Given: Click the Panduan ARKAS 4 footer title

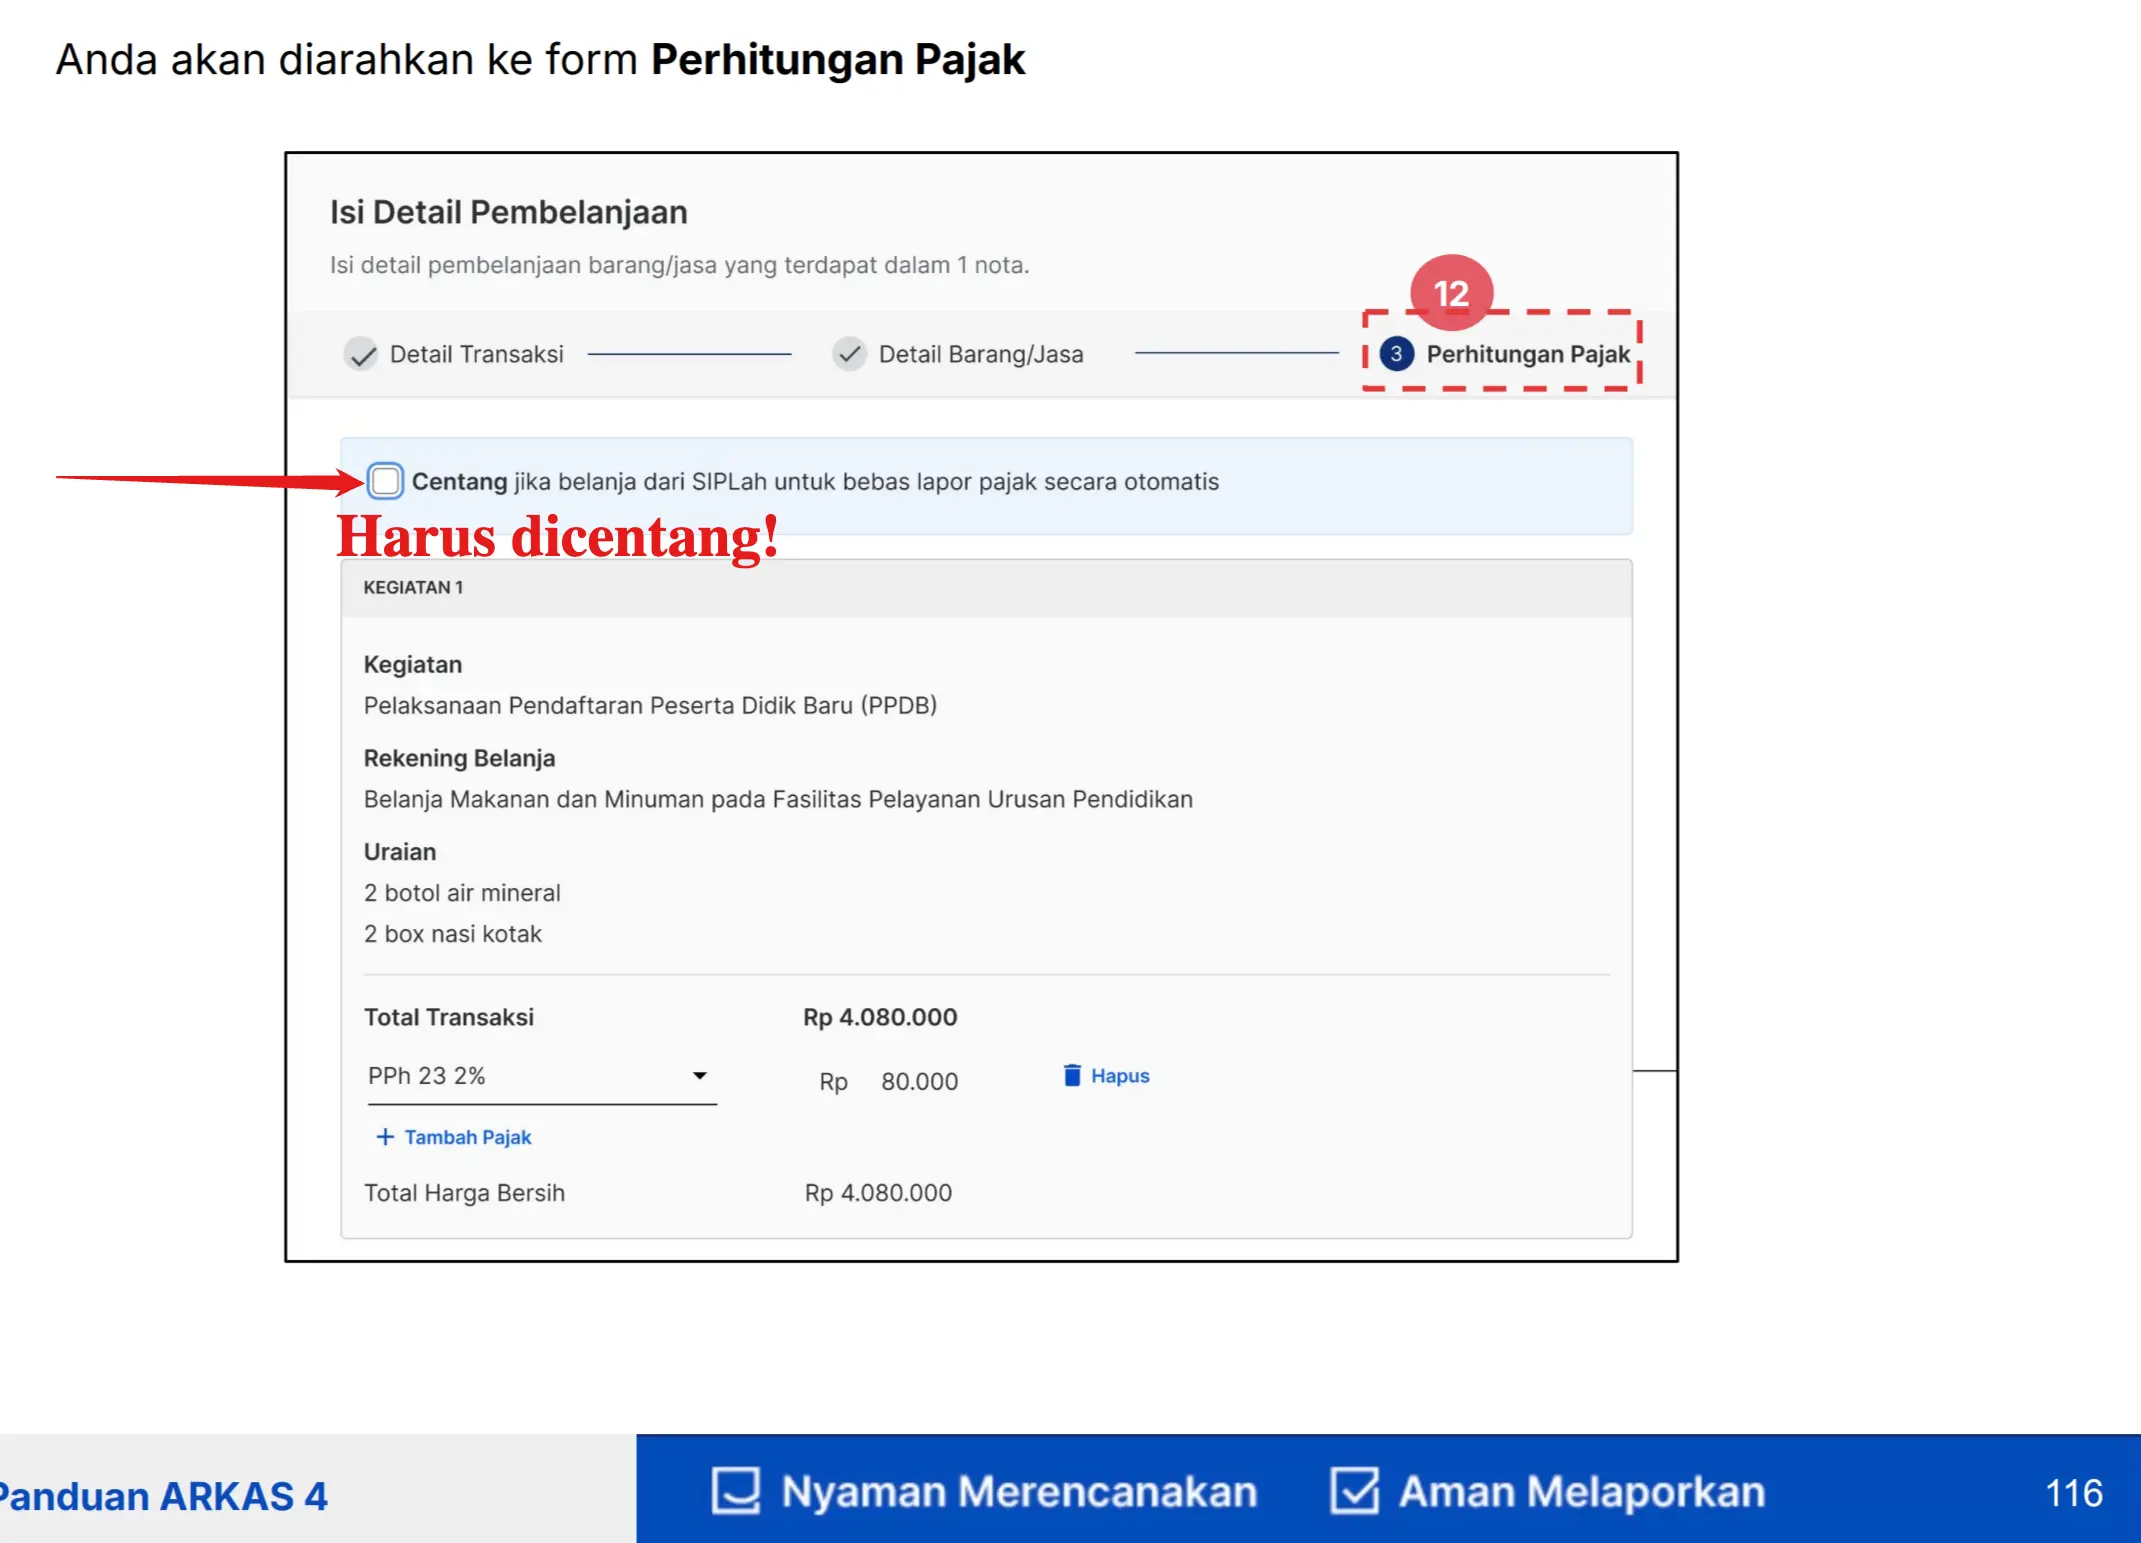Looking at the screenshot, I should (163, 1496).
